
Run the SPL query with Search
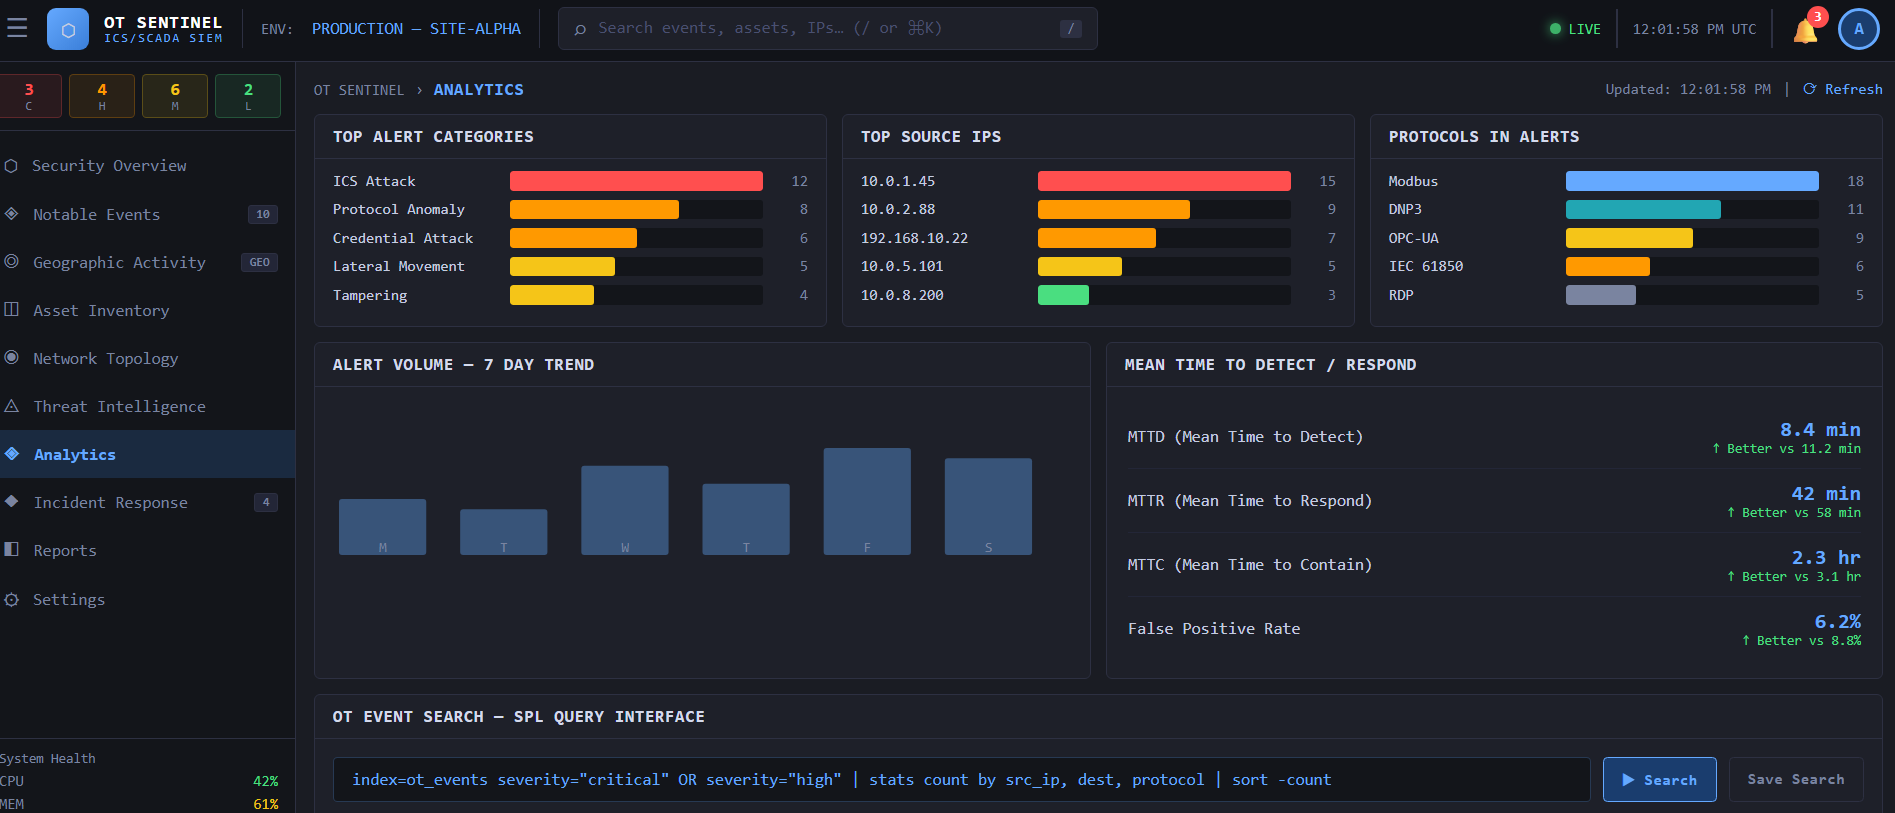(x=1659, y=780)
